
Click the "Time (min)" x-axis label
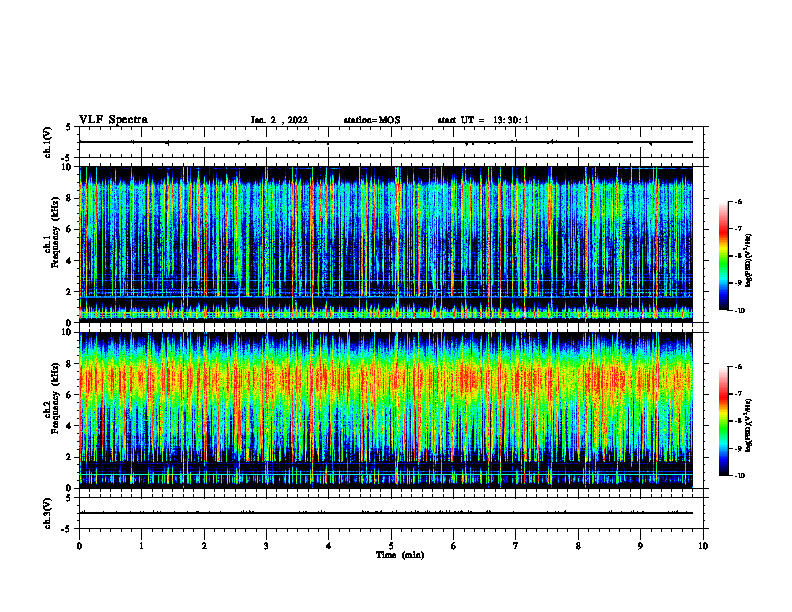400,555
